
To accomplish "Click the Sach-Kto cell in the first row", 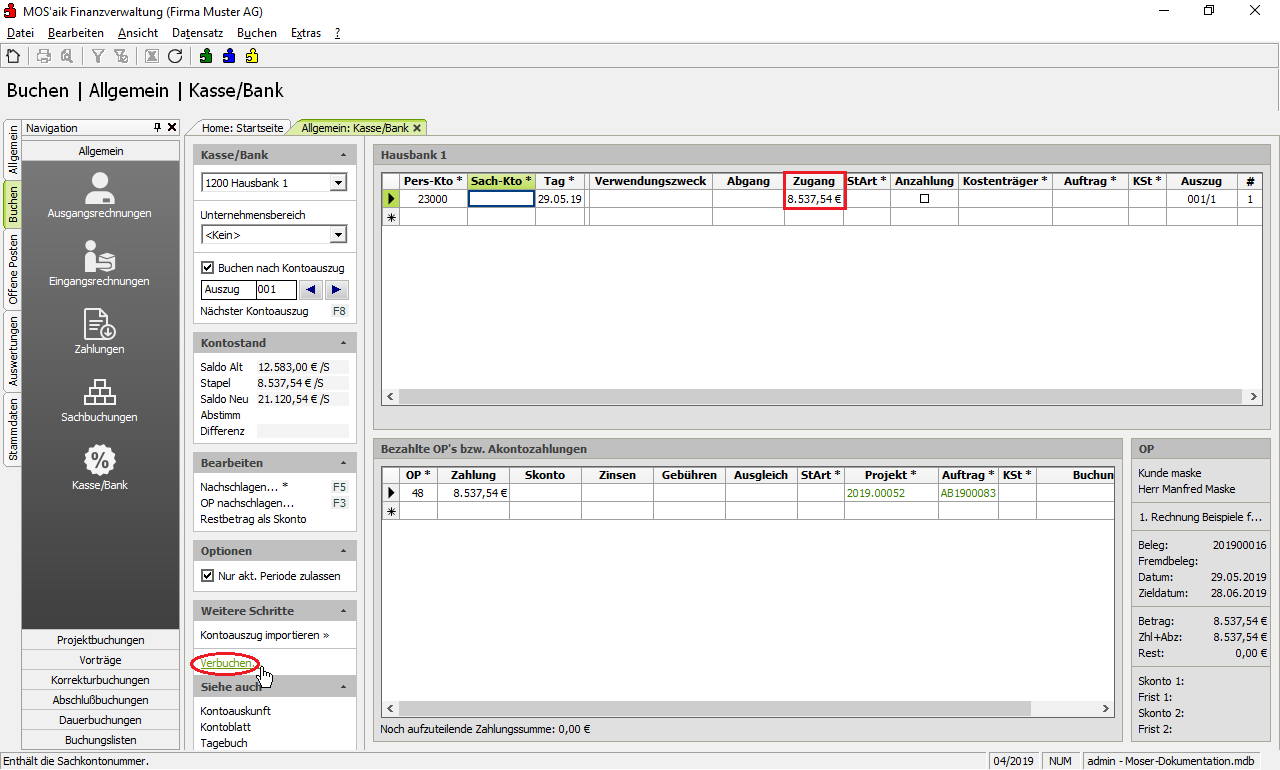I will [x=501, y=199].
